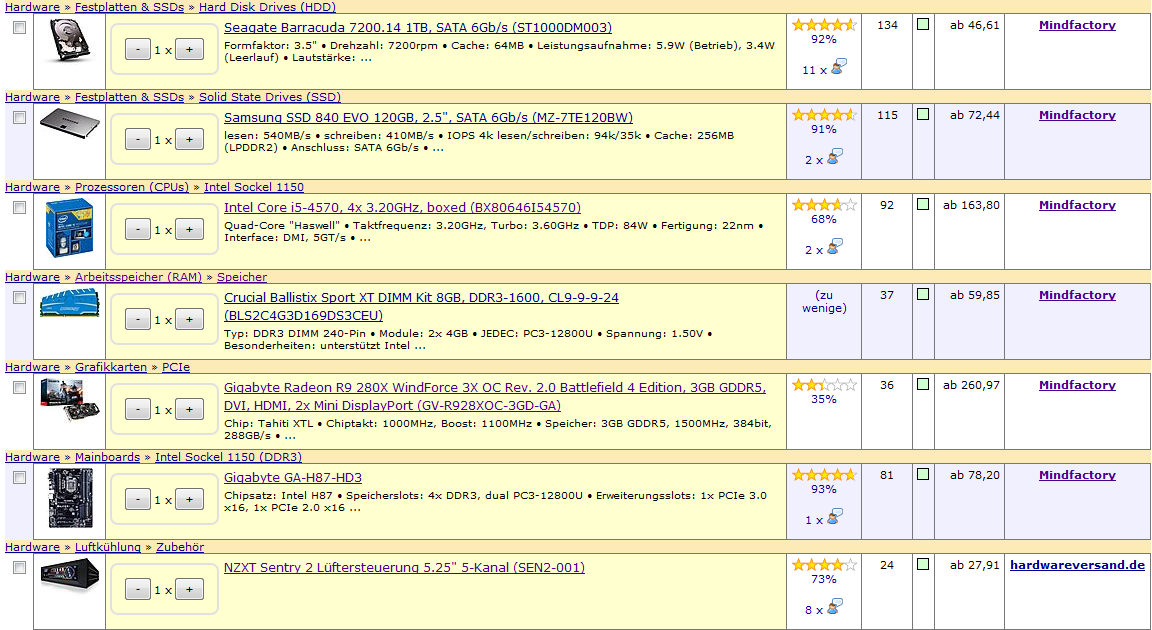The image size is (1152, 630).
Task: Open Samsung SSD 840 EVO 120GB product link
Action: coord(428,117)
